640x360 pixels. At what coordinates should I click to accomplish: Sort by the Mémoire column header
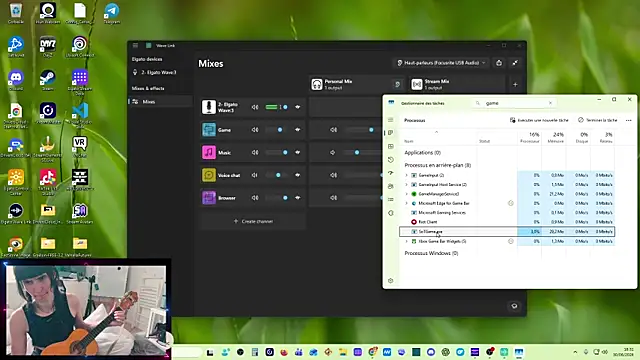pos(554,137)
